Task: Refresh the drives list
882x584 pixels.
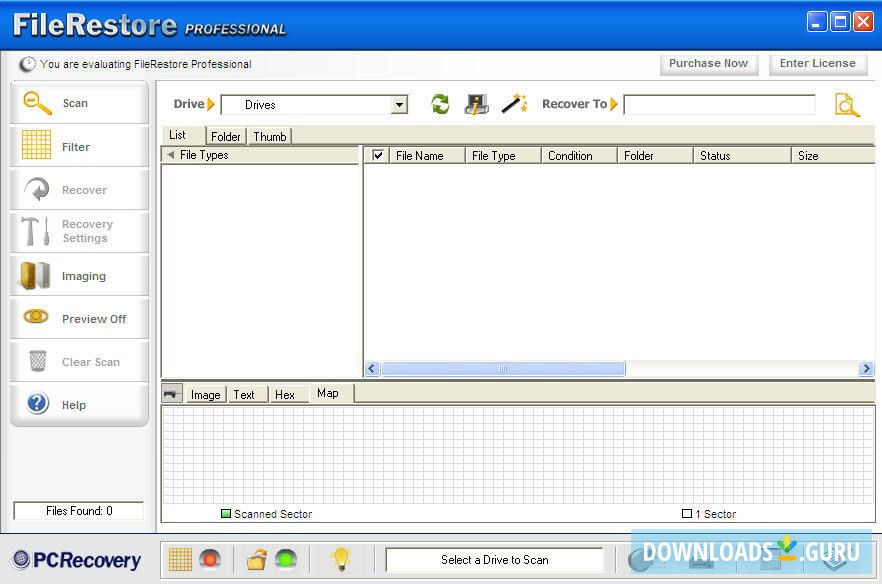Action: [x=440, y=103]
